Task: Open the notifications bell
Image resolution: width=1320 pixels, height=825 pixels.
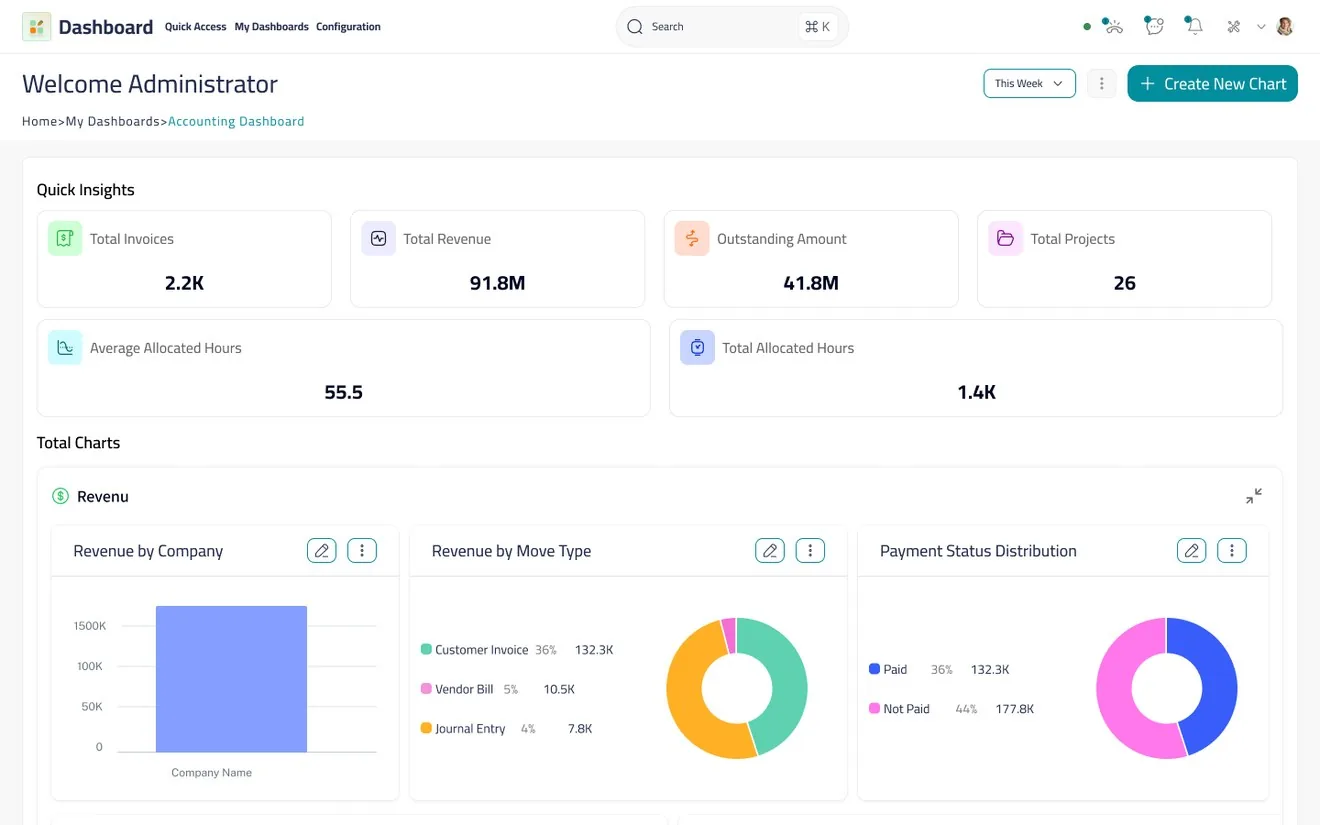Action: [x=1194, y=26]
